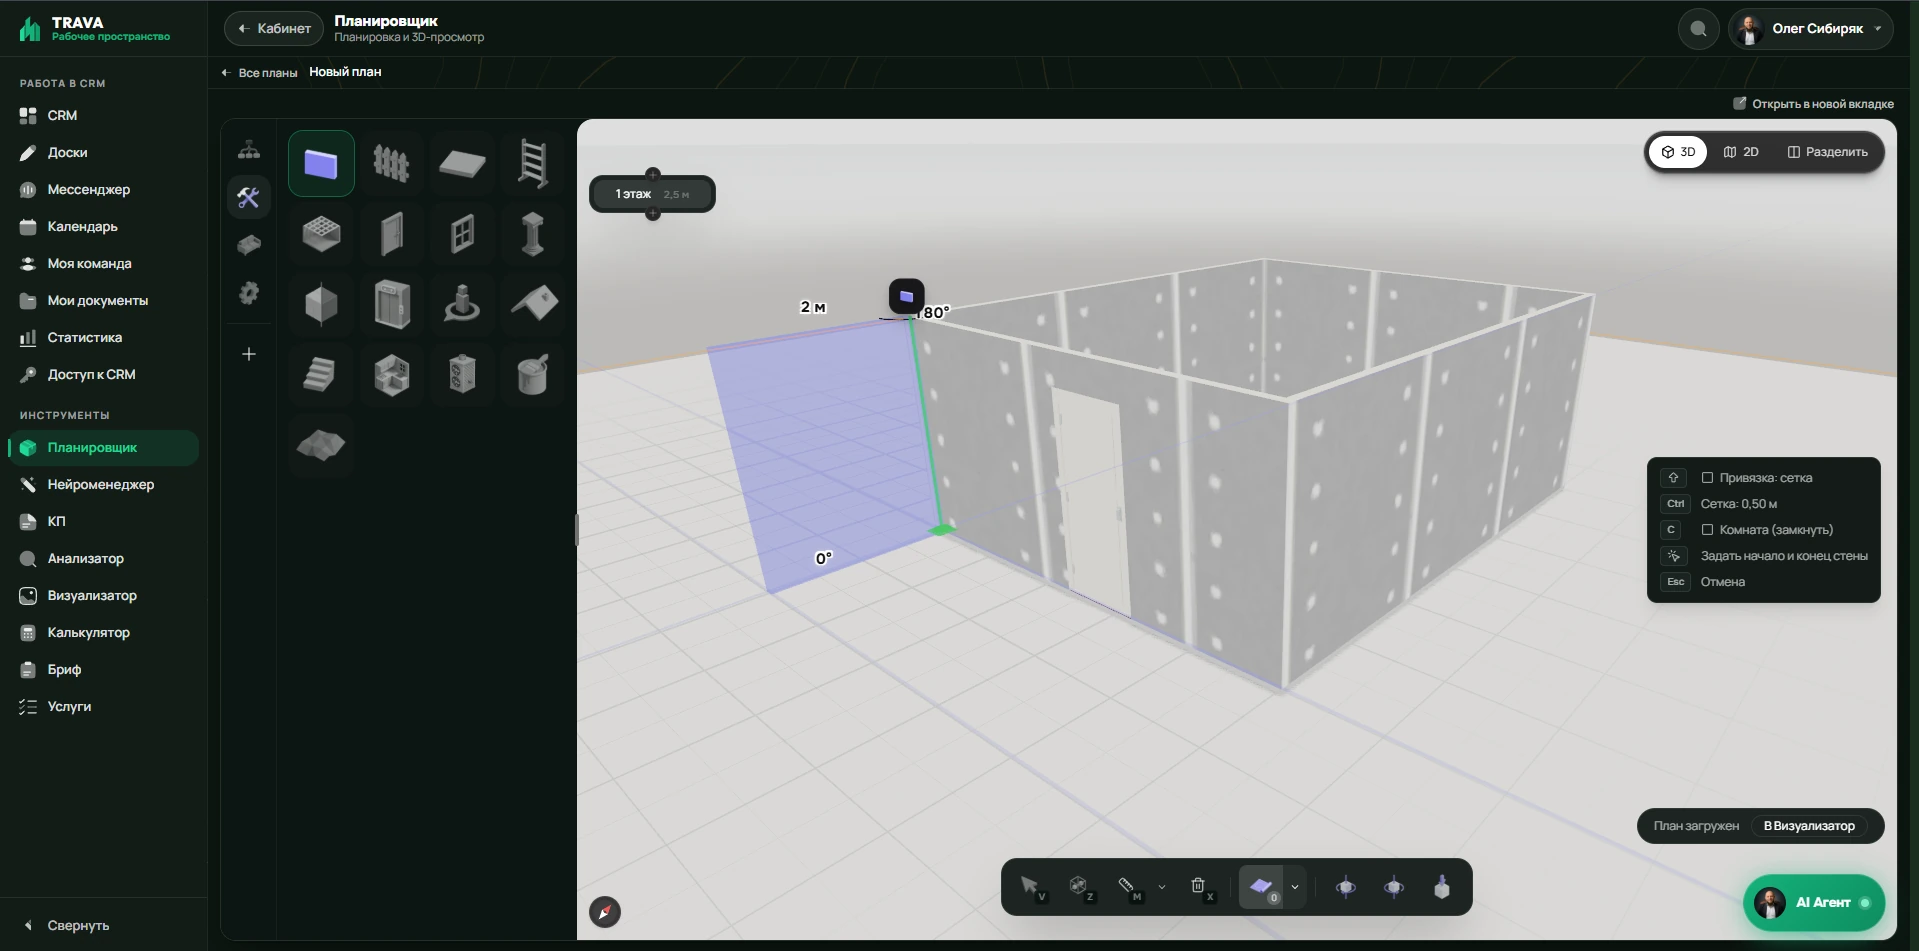Click the plus add category button

(x=249, y=354)
